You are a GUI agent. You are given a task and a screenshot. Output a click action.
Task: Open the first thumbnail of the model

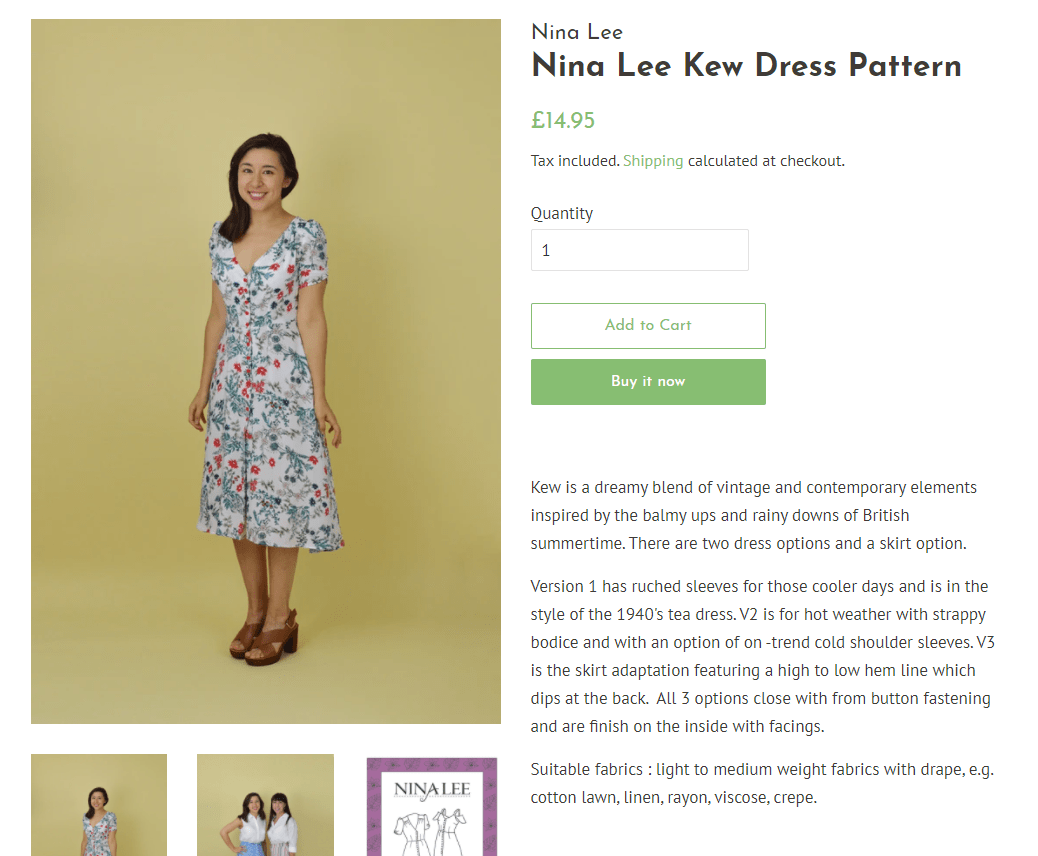pyautogui.click(x=98, y=805)
